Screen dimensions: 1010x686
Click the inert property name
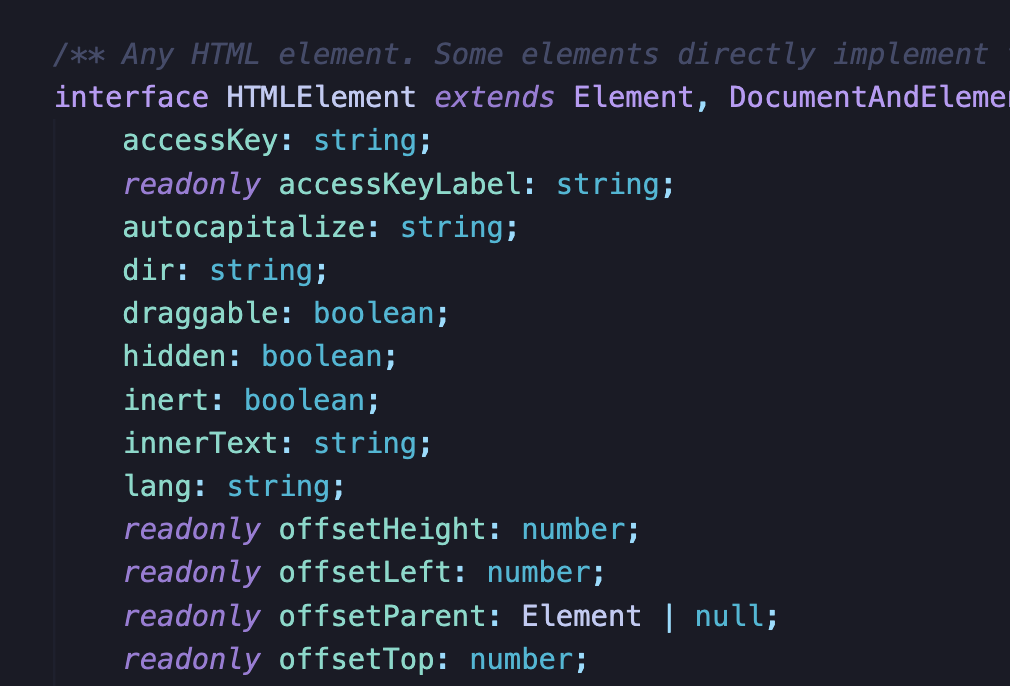click(x=165, y=399)
